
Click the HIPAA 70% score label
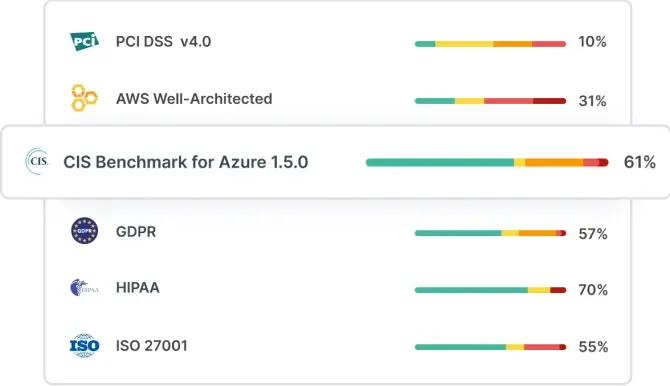click(x=593, y=290)
